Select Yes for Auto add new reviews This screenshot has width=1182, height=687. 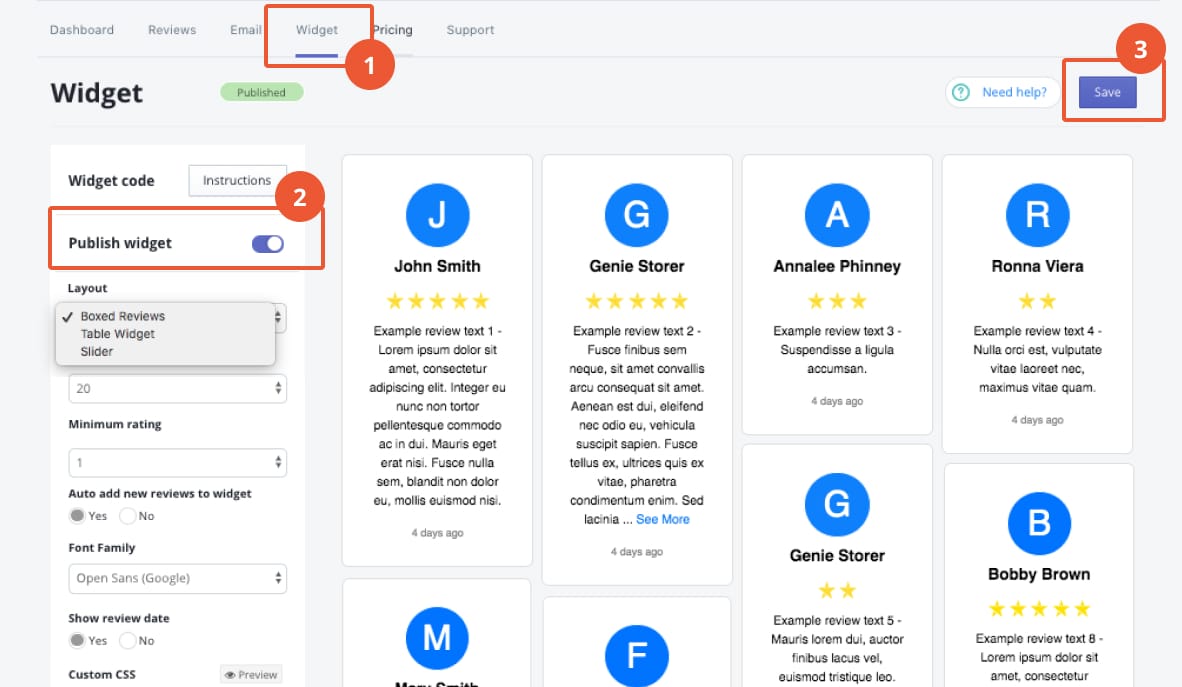pos(77,516)
